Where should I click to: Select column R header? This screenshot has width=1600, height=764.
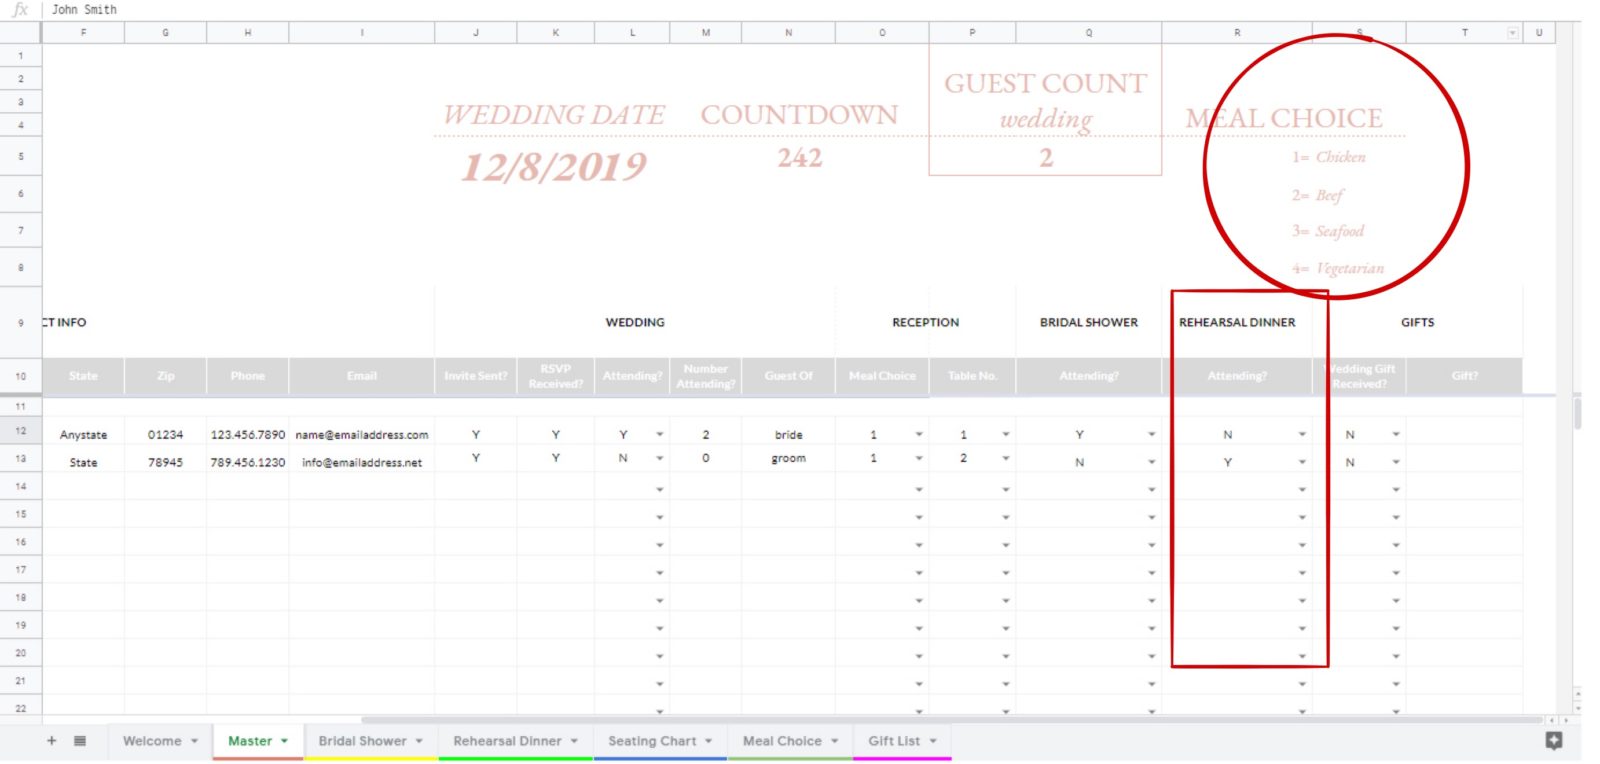click(1237, 33)
